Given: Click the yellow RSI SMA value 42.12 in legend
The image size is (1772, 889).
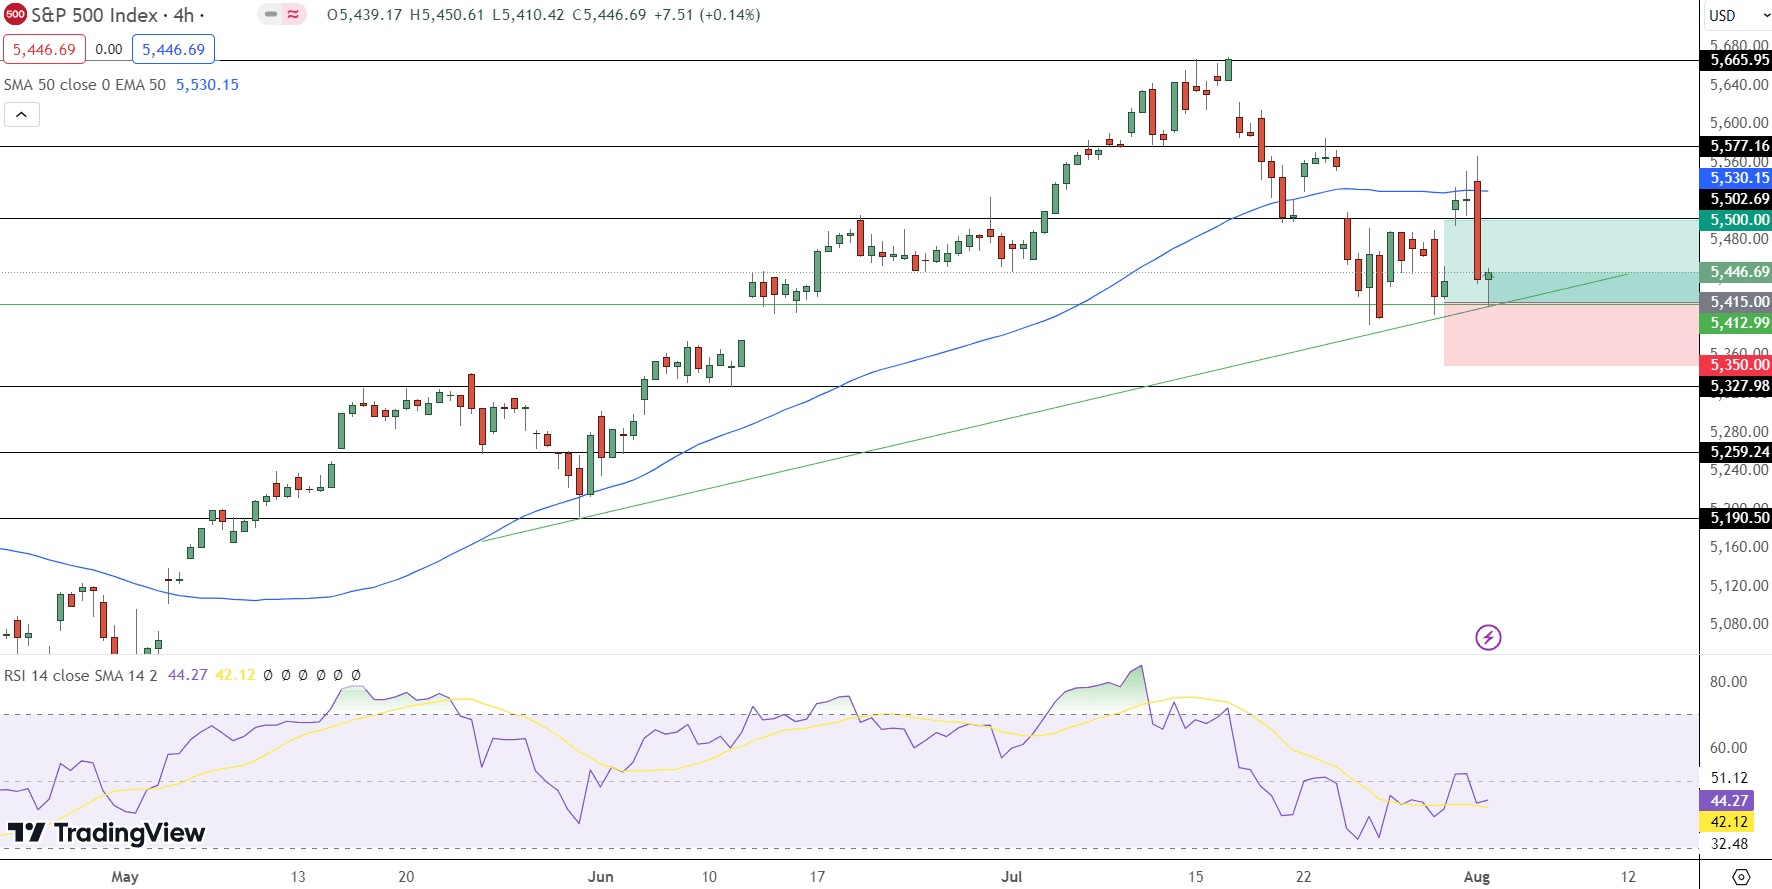Looking at the screenshot, I should 235,675.
